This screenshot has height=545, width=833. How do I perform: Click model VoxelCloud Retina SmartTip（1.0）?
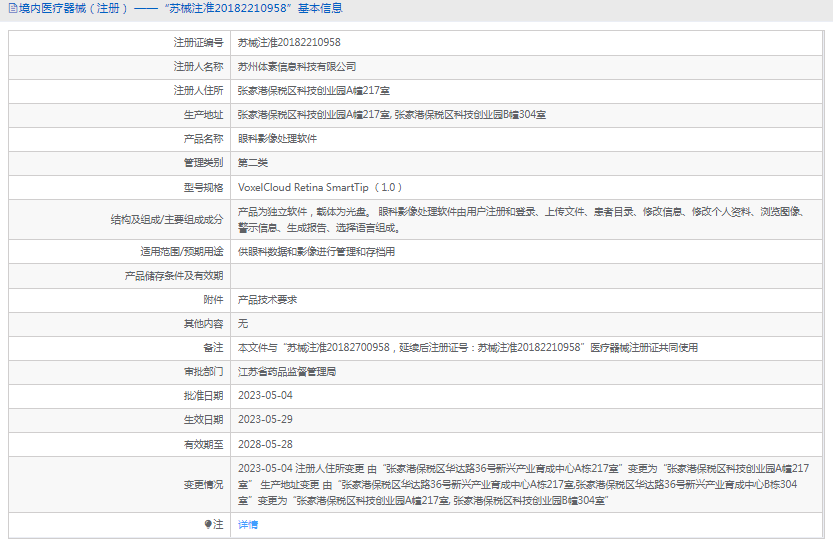320,187
